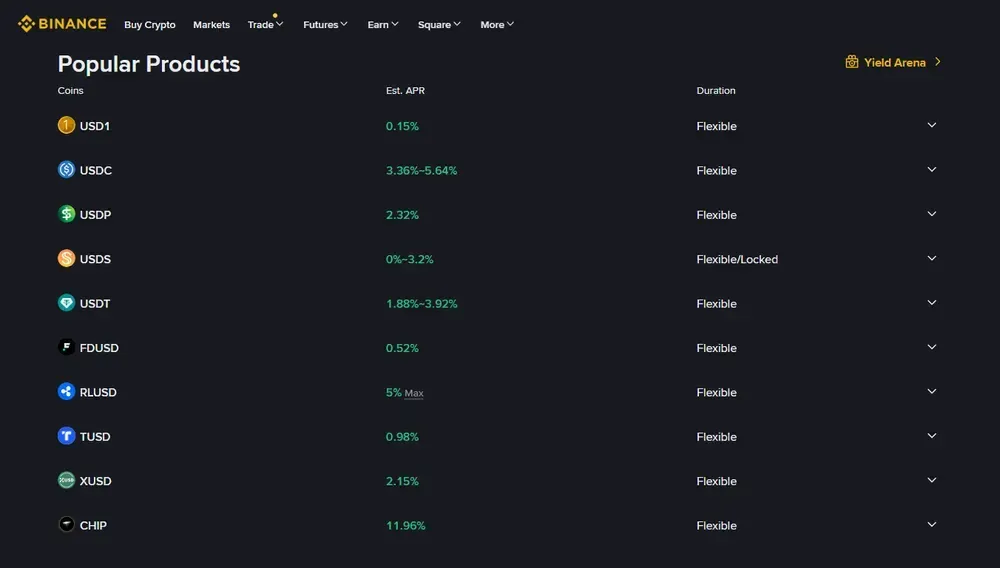Open the More dropdown menu
1000x568 pixels.
497,25
